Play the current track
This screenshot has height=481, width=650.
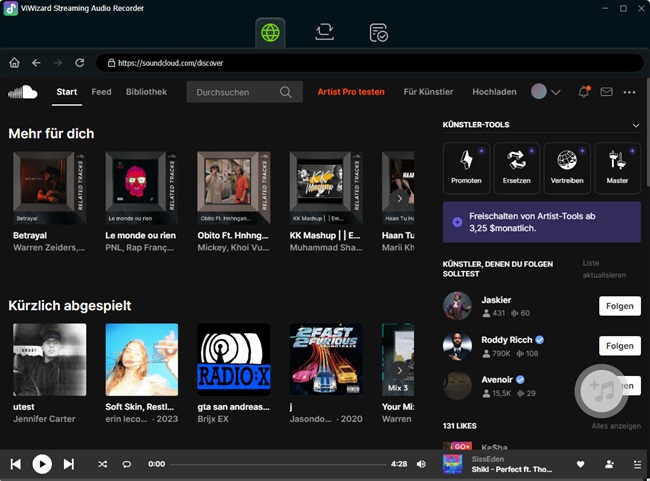tap(42, 464)
